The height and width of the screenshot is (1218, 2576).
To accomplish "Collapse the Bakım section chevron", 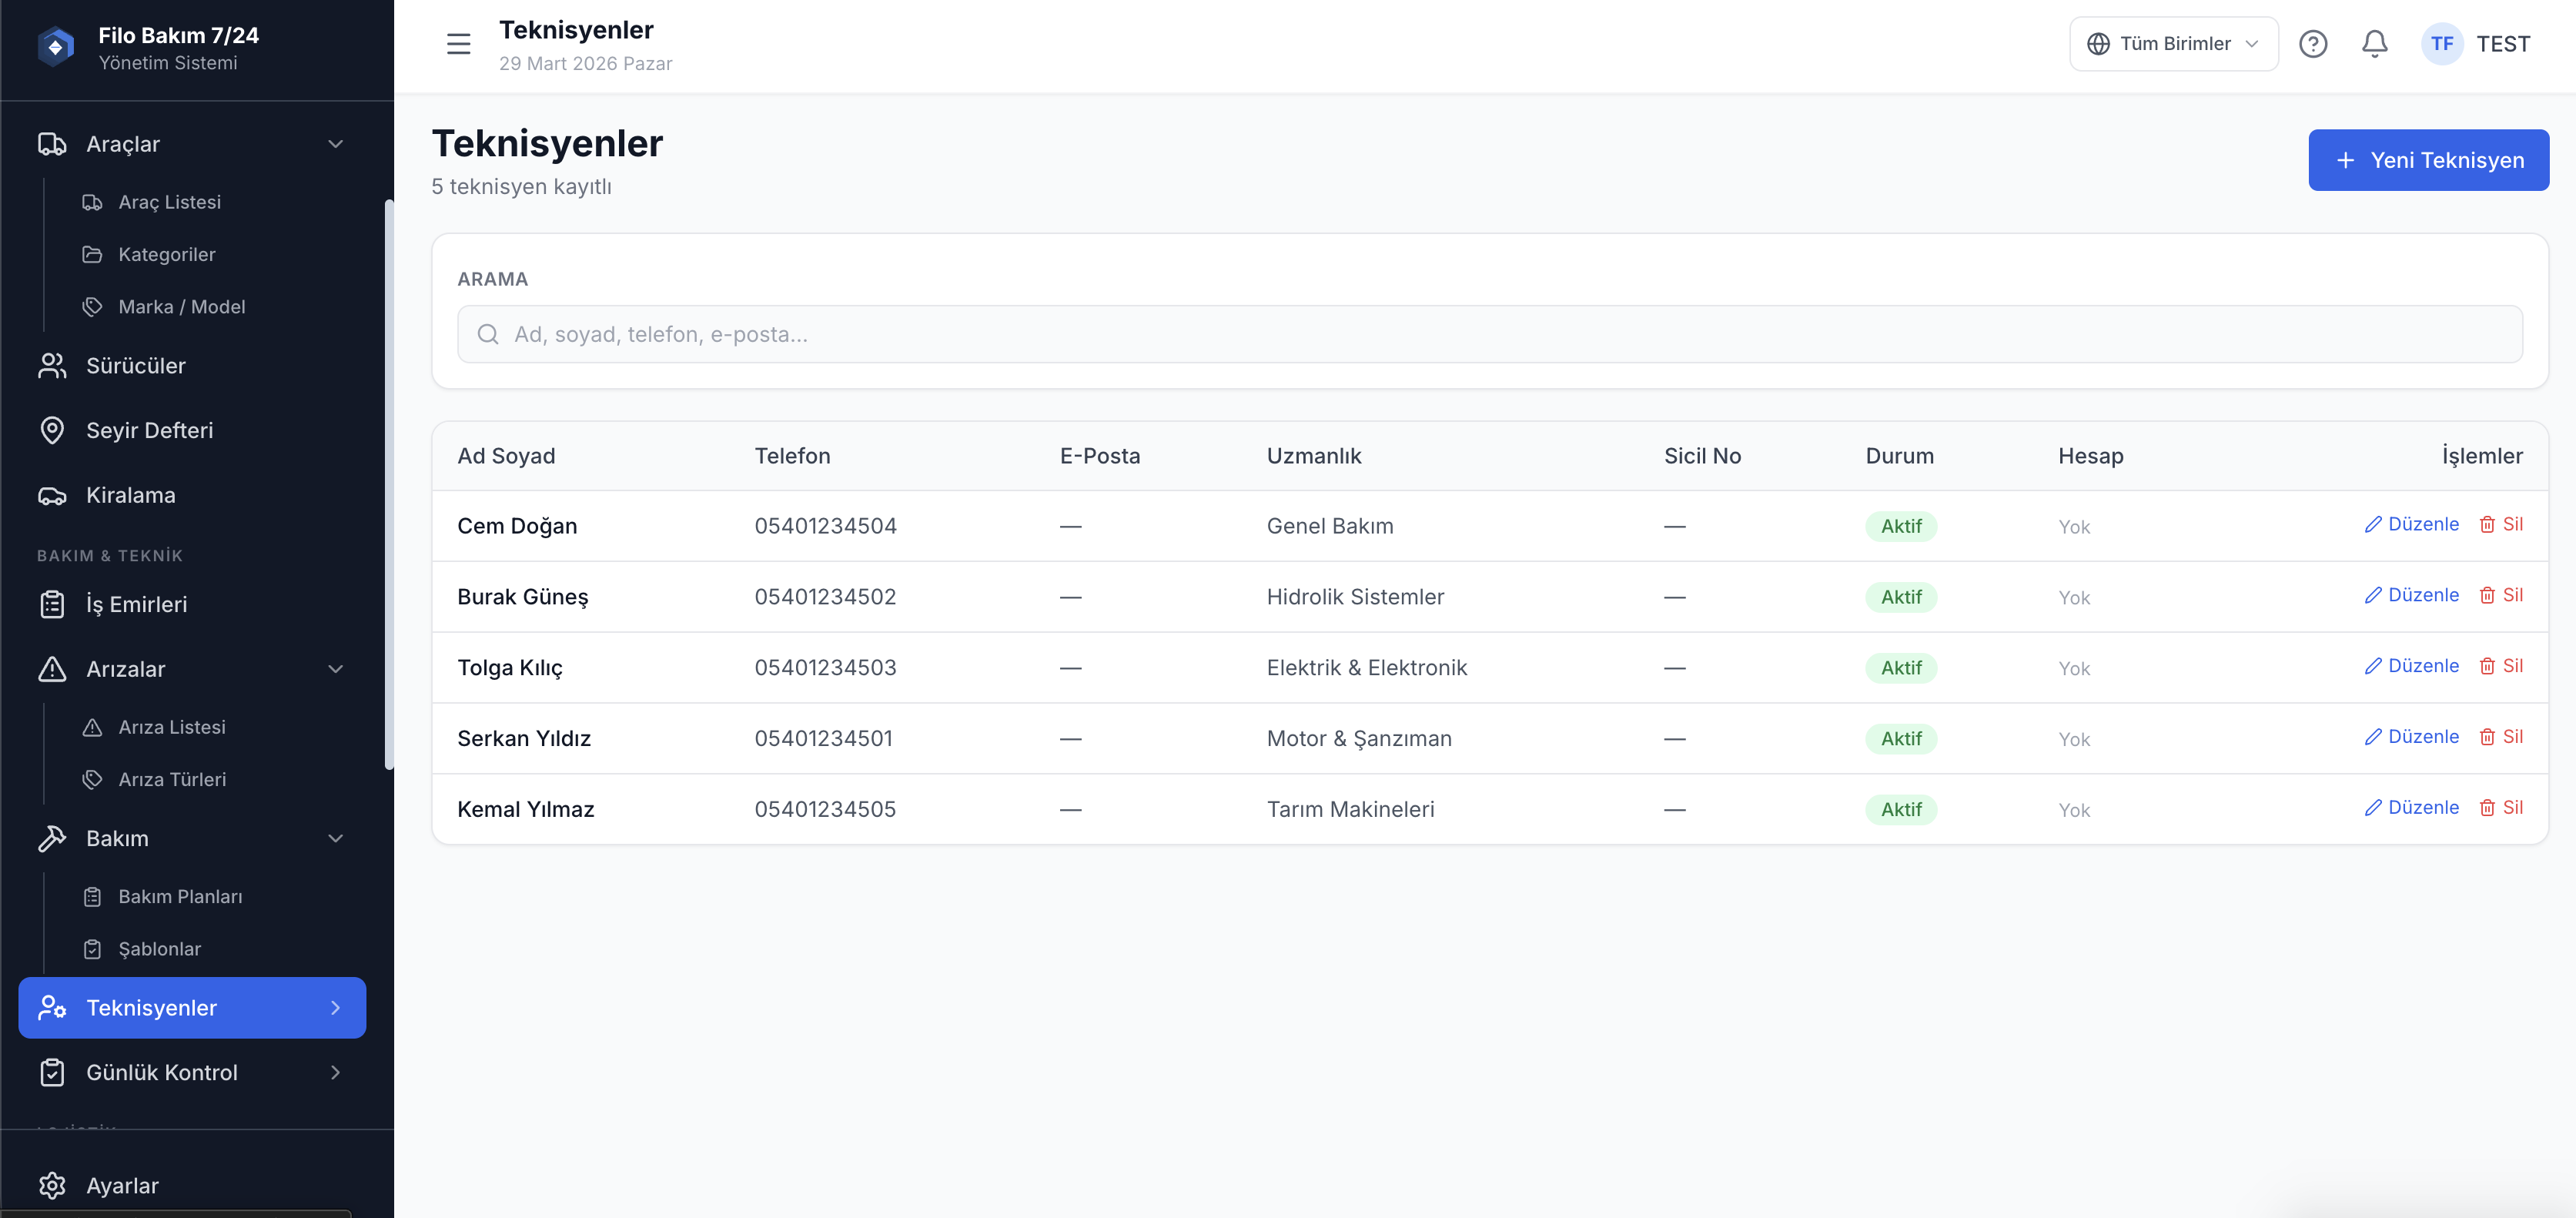I will click(x=336, y=838).
